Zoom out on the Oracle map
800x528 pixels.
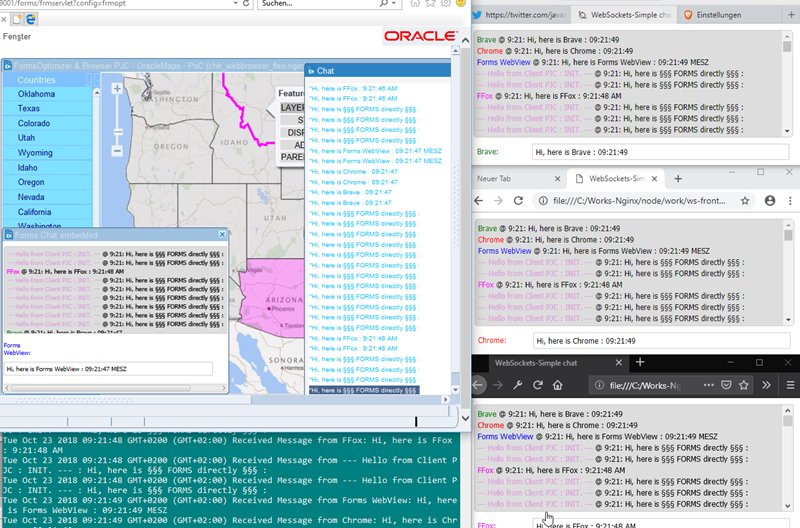[117, 151]
